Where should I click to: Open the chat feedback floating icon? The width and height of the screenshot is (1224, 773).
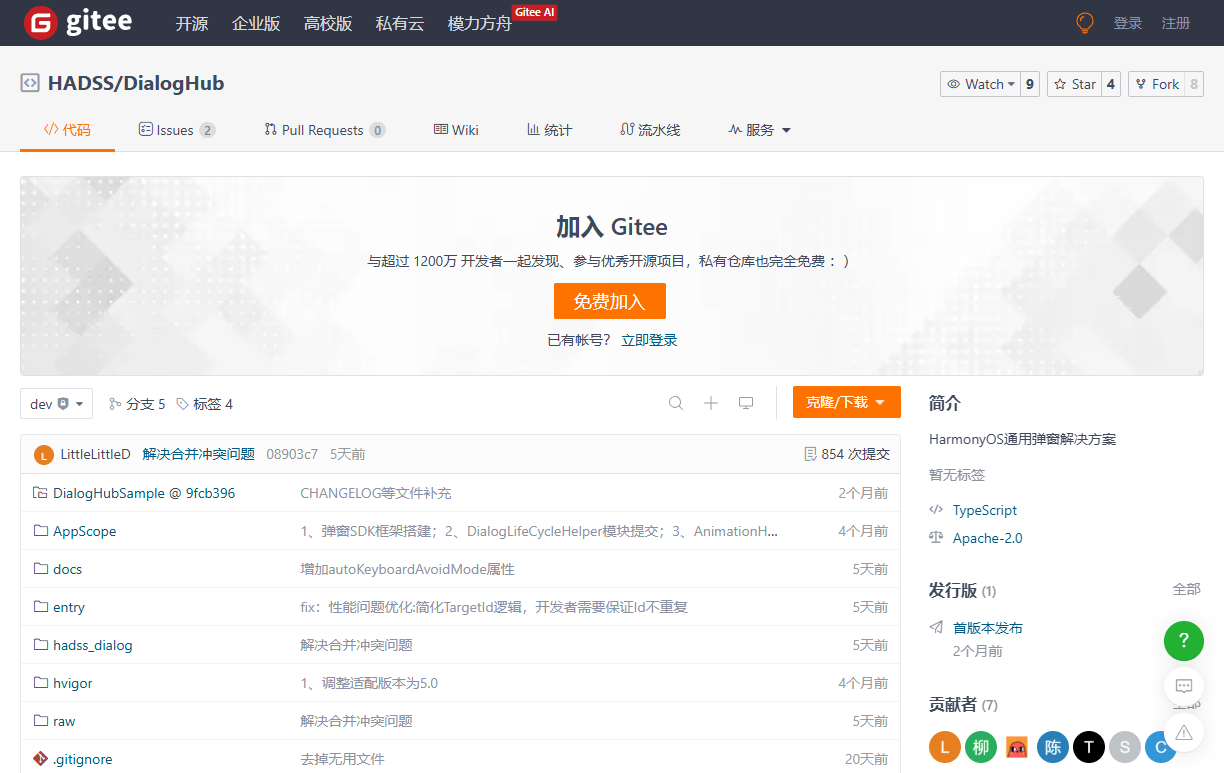(x=1184, y=686)
